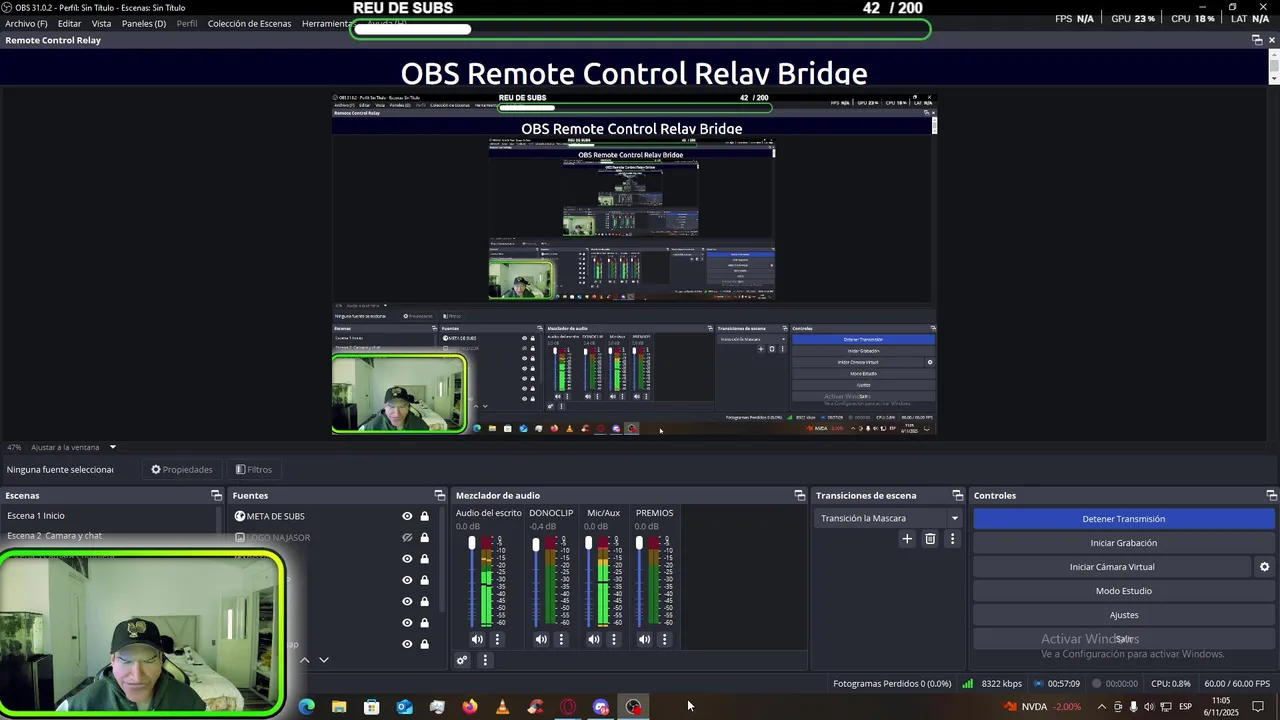Open File Explorer from the taskbar
Viewport: 1280px width, 720px height.
pyautogui.click(x=339, y=707)
